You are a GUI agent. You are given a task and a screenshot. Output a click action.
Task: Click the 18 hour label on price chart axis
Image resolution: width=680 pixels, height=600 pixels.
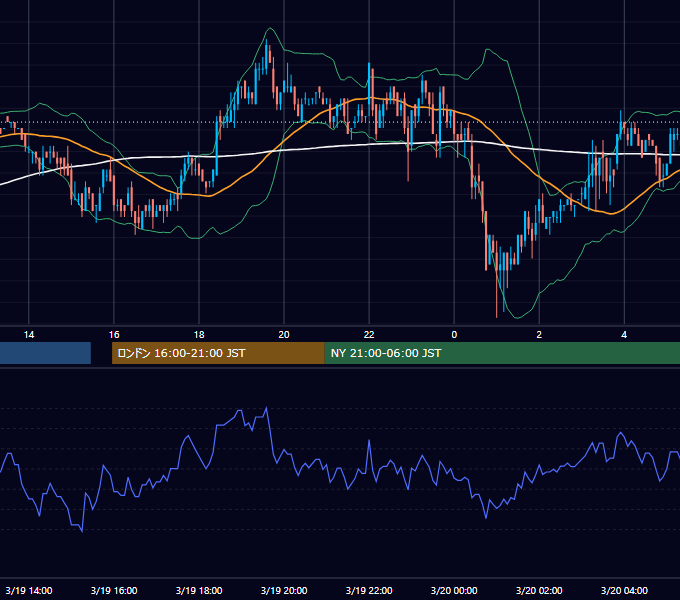(199, 335)
